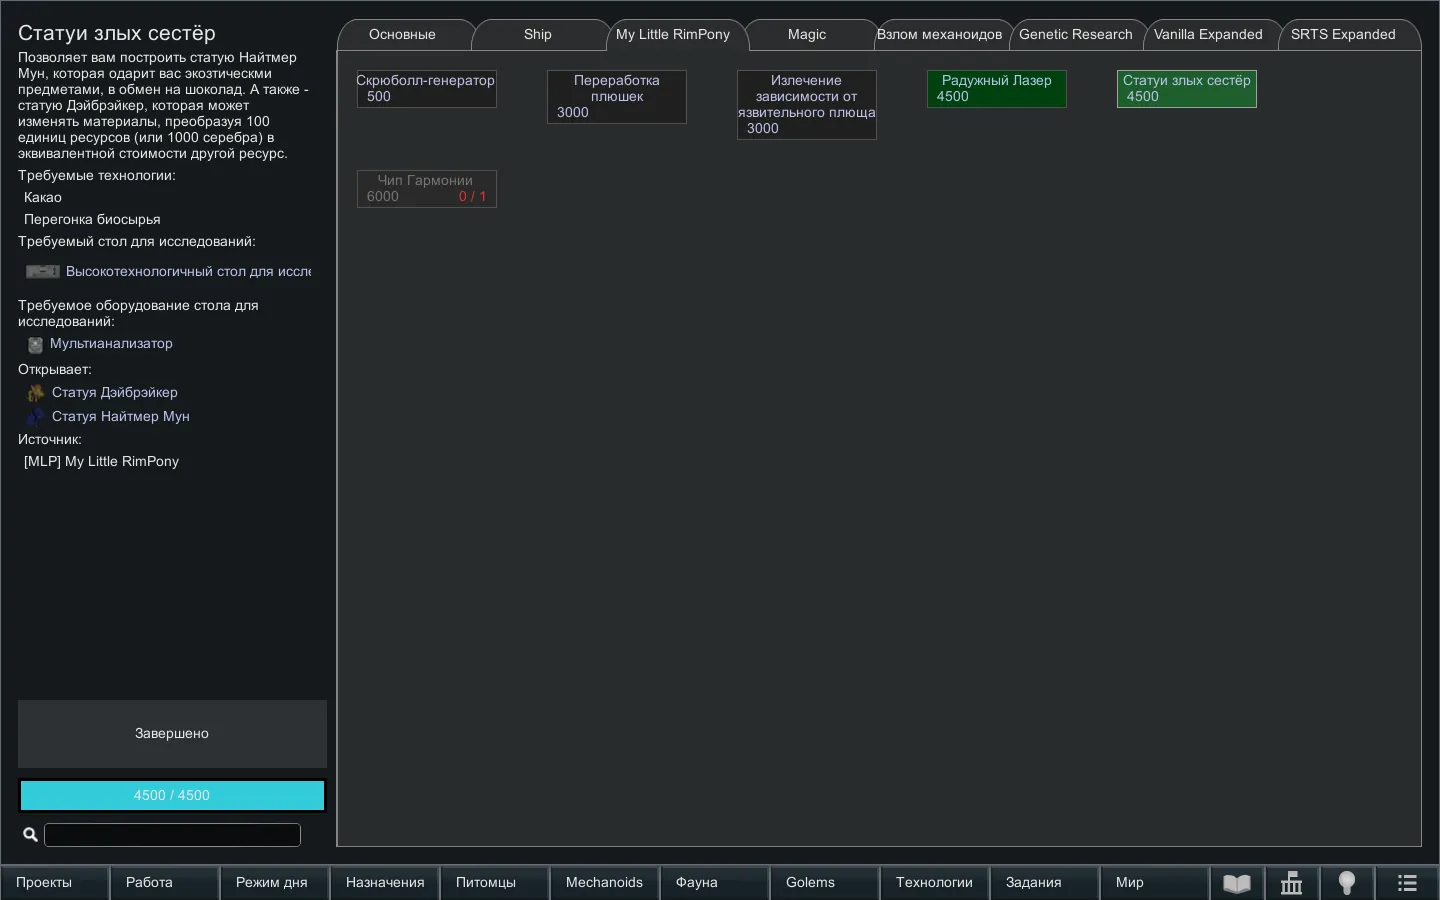
Task: Open the Mechanoids bottom menu tab
Action: [x=604, y=883]
